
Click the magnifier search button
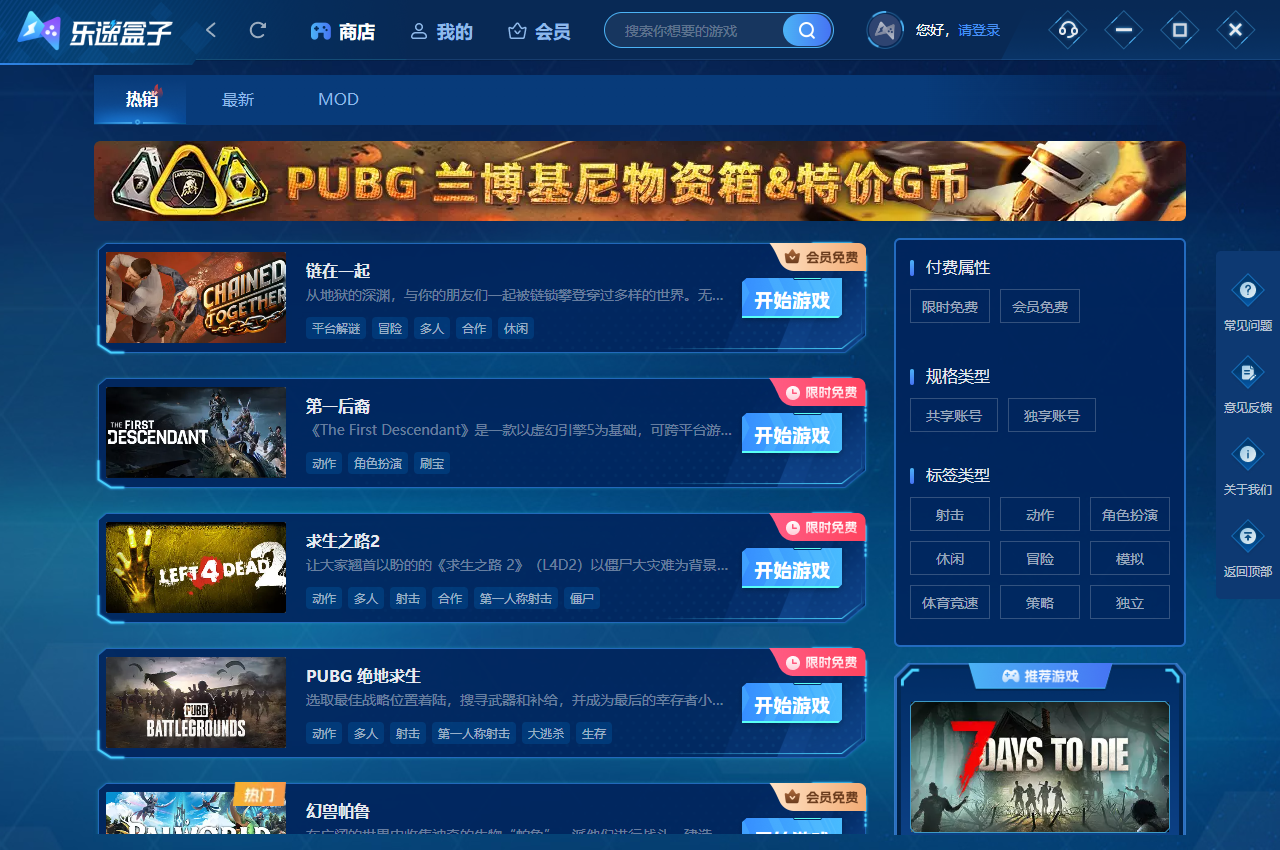807,30
